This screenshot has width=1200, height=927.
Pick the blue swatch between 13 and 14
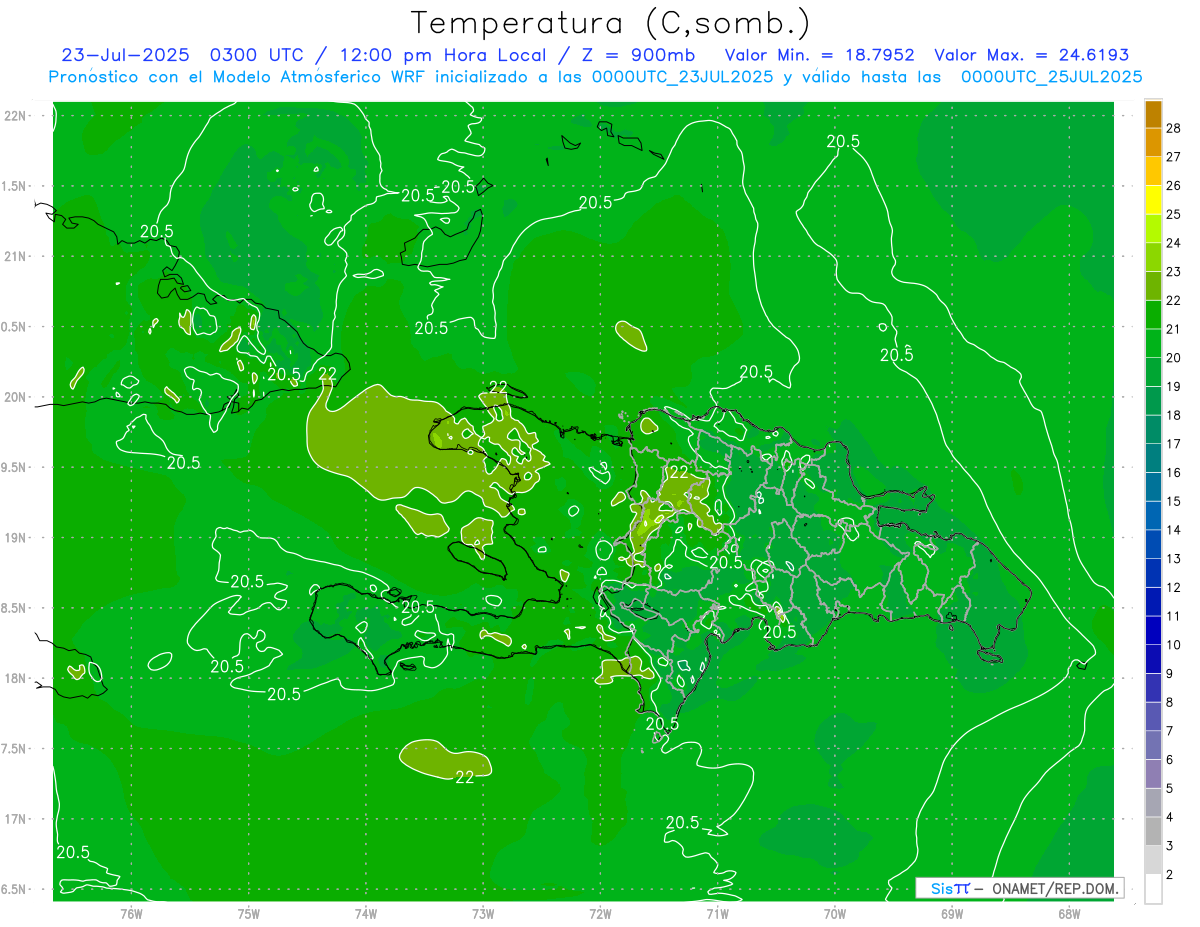(1153, 544)
